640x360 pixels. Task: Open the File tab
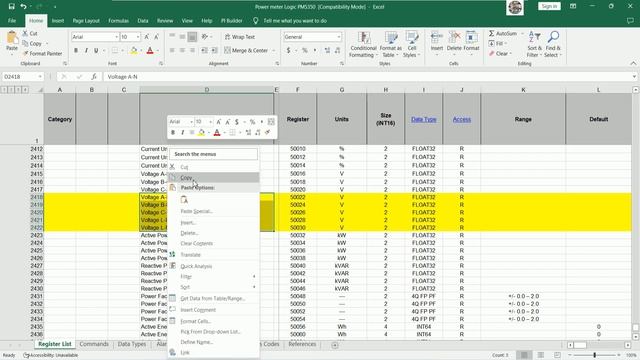[x=12, y=21]
